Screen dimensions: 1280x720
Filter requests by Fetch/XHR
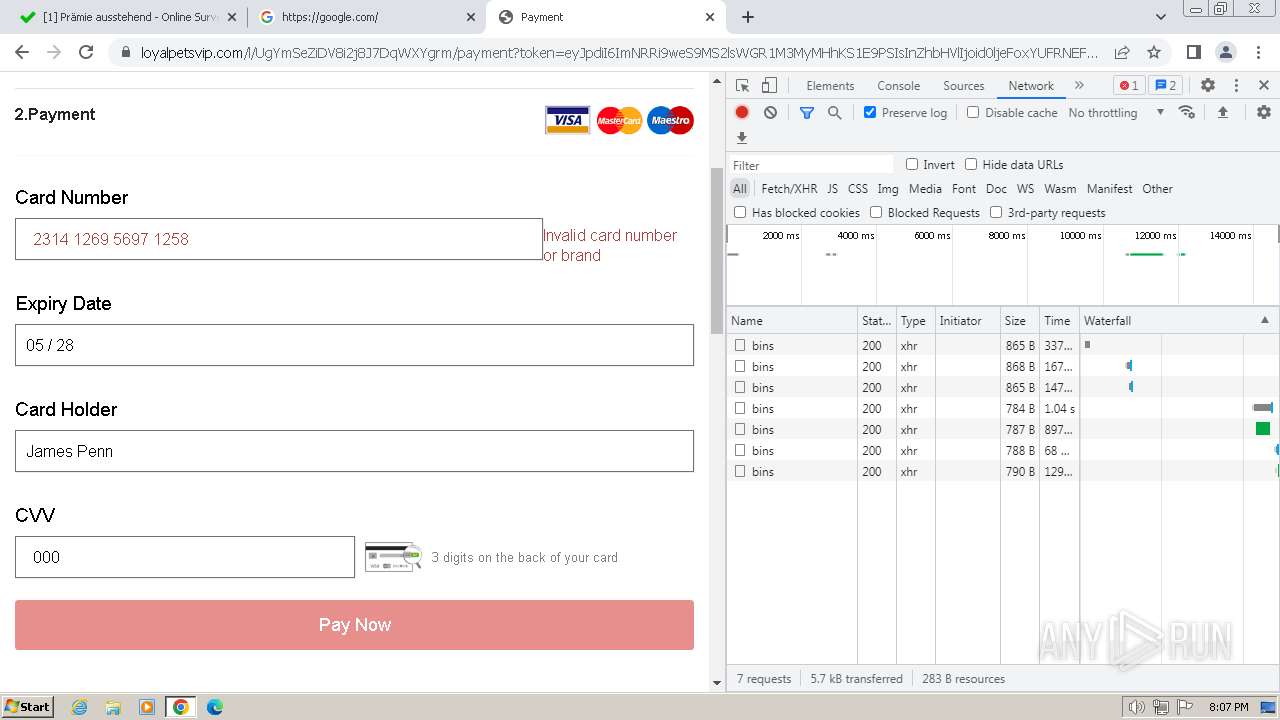point(789,188)
